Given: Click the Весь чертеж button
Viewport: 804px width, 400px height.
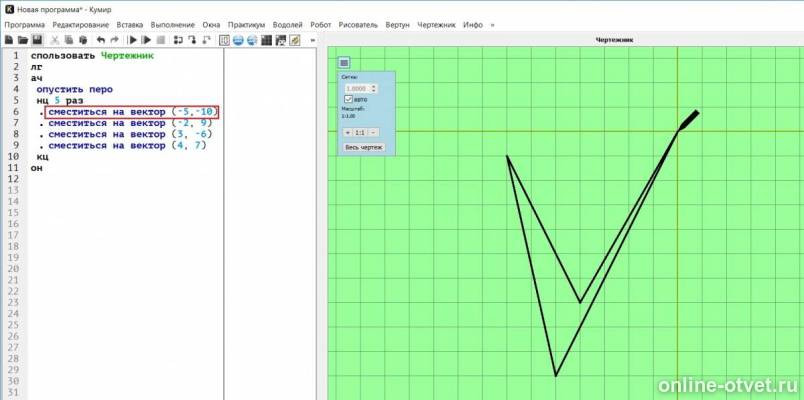Looking at the screenshot, I should pos(364,147).
